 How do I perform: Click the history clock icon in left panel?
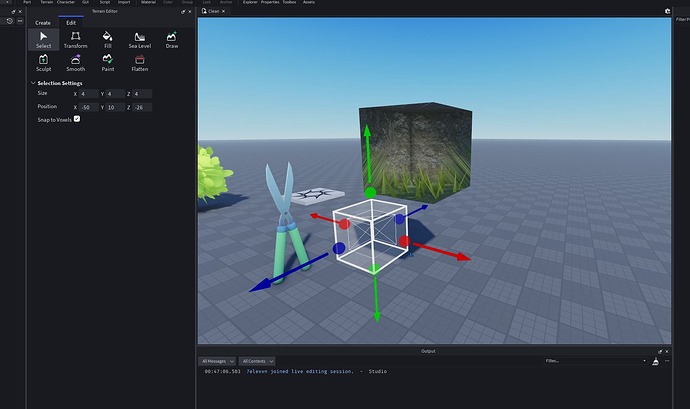[9, 21]
